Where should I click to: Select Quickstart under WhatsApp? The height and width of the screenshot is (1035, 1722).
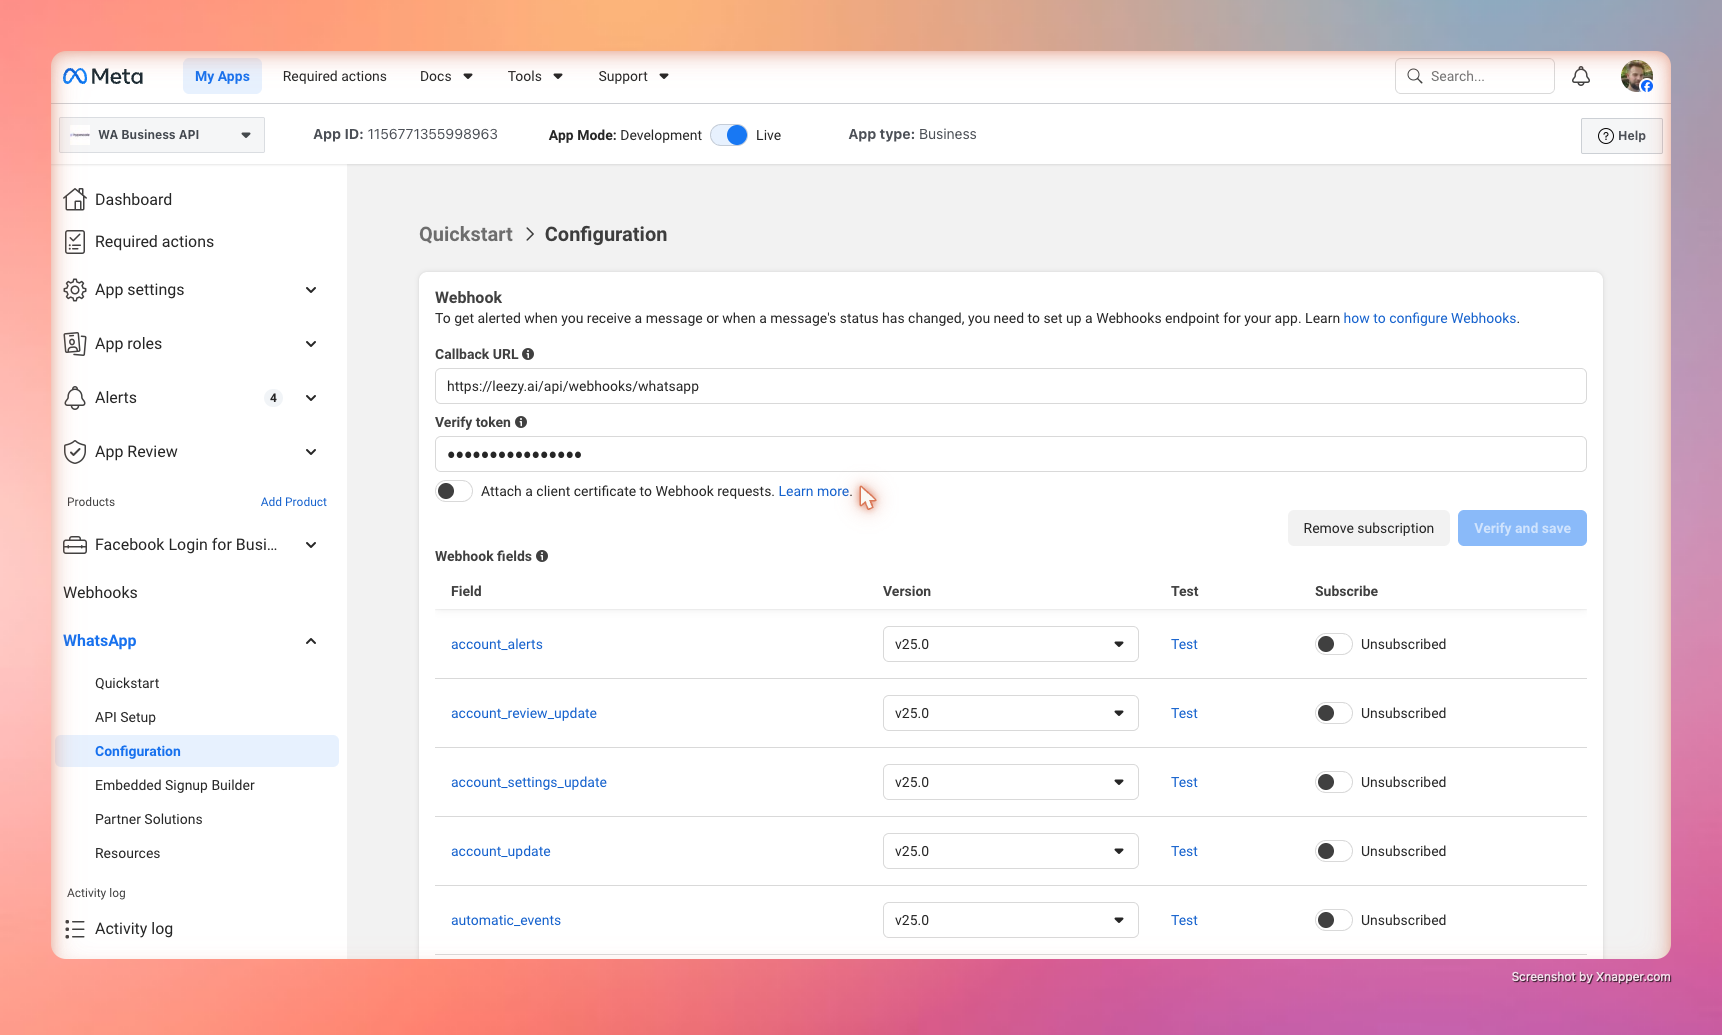pyautogui.click(x=127, y=683)
